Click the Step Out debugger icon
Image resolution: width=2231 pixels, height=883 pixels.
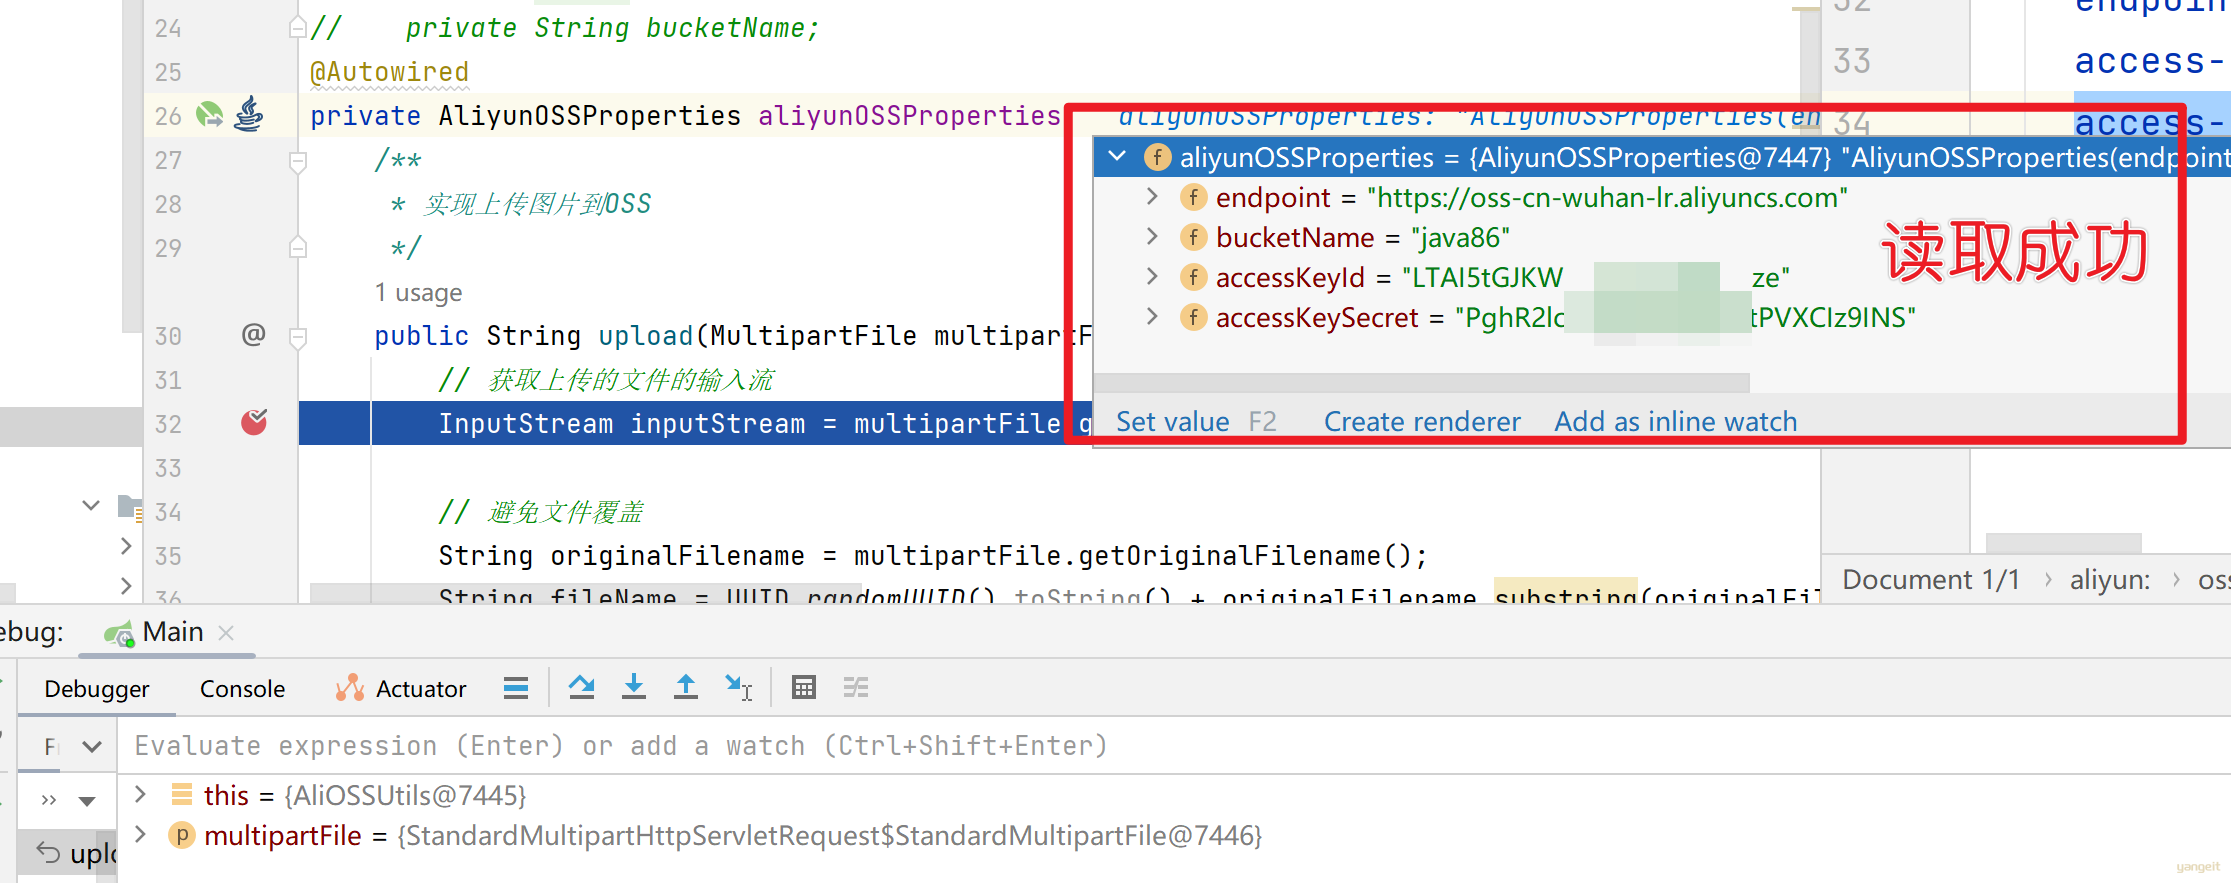point(686,688)
